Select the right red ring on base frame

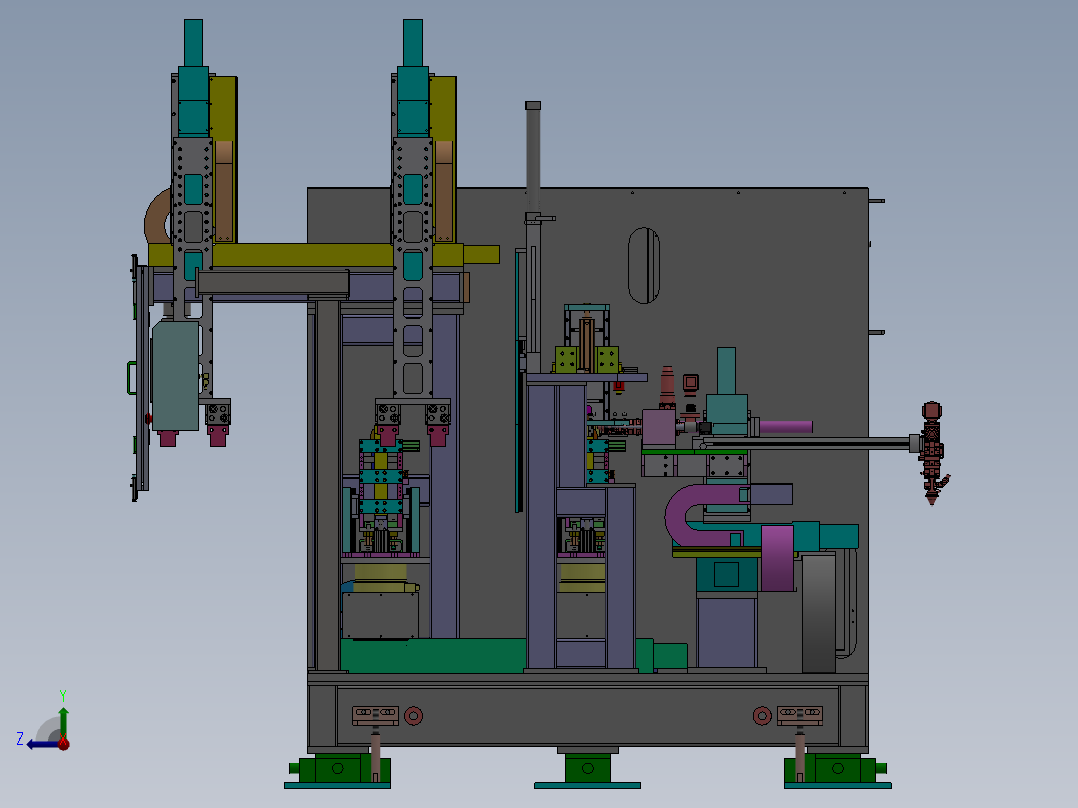pyautogui.click(x=762, y=716)
